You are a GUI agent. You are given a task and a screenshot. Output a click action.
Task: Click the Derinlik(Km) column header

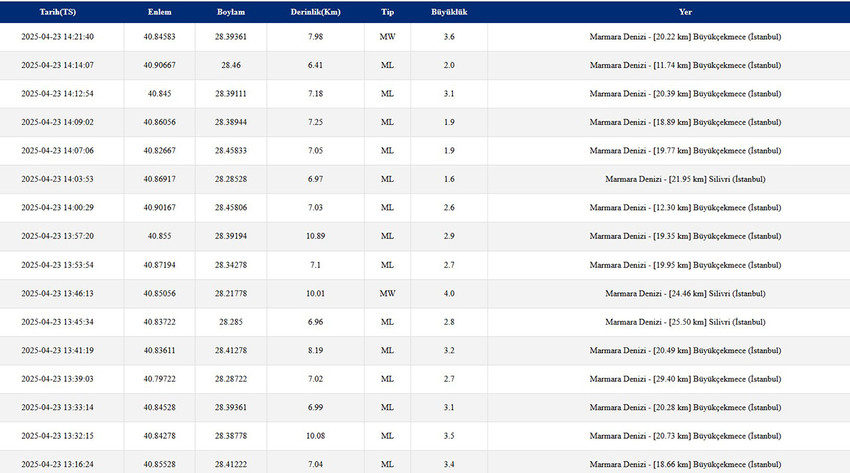click(x=315, y=12)
